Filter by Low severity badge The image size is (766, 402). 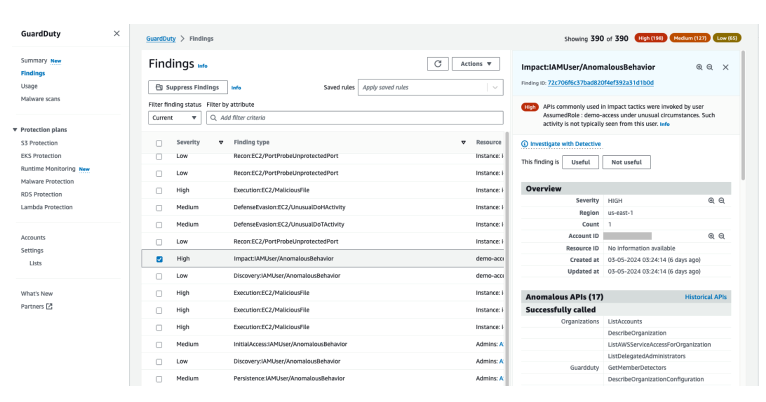tap(727, 38)
